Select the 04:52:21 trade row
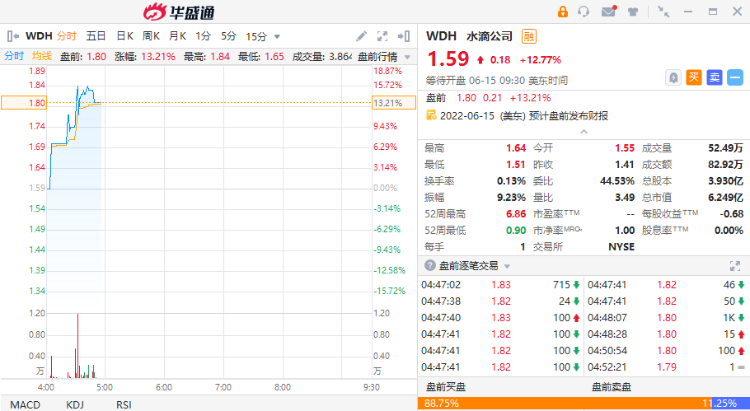This screenshot has width=750, height=411. pos(666,367)
